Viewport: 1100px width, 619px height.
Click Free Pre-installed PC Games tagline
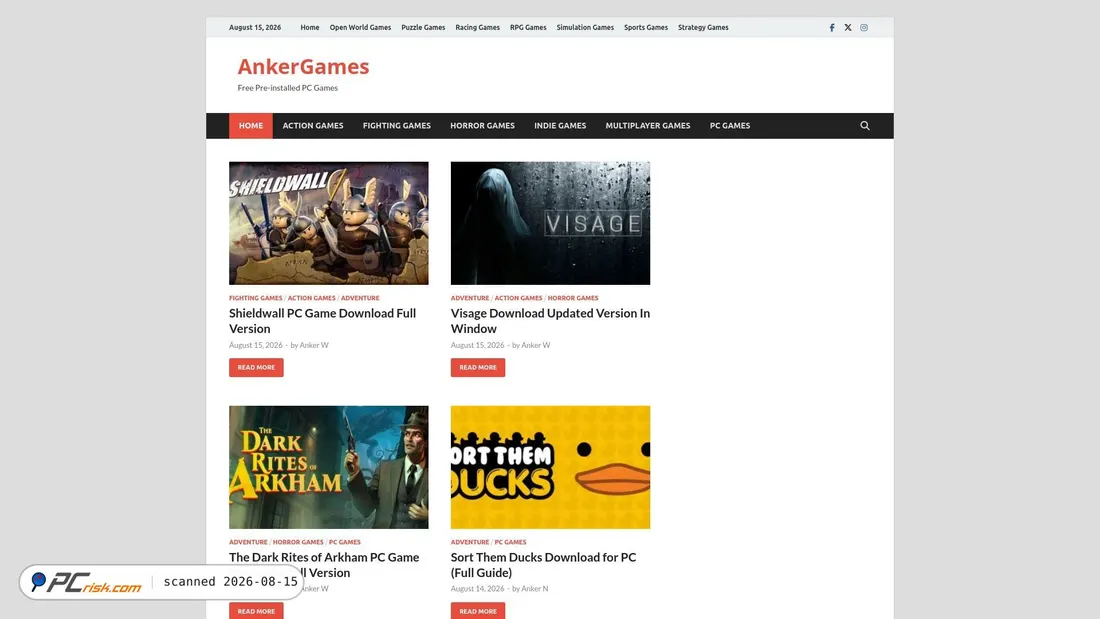pyautogui.click(x=288, y=88)
